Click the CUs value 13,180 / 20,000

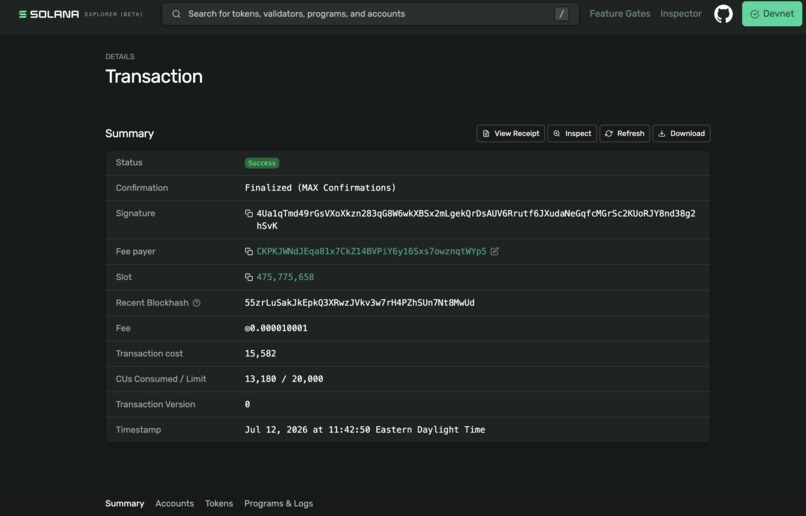(x=284, y=379)
